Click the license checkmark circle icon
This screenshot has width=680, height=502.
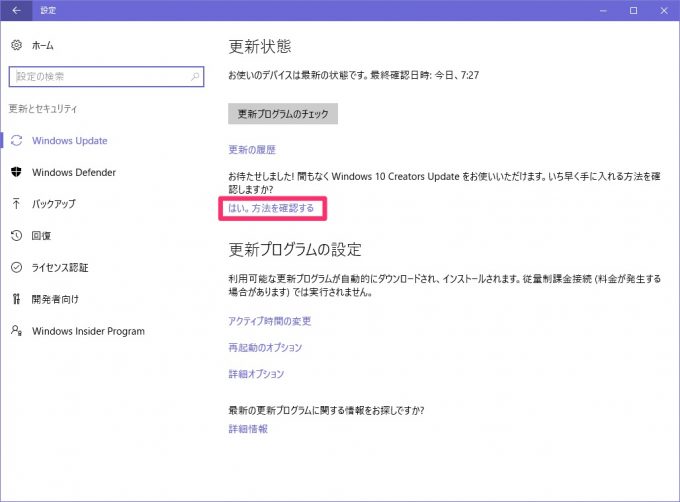coord(16,267)
